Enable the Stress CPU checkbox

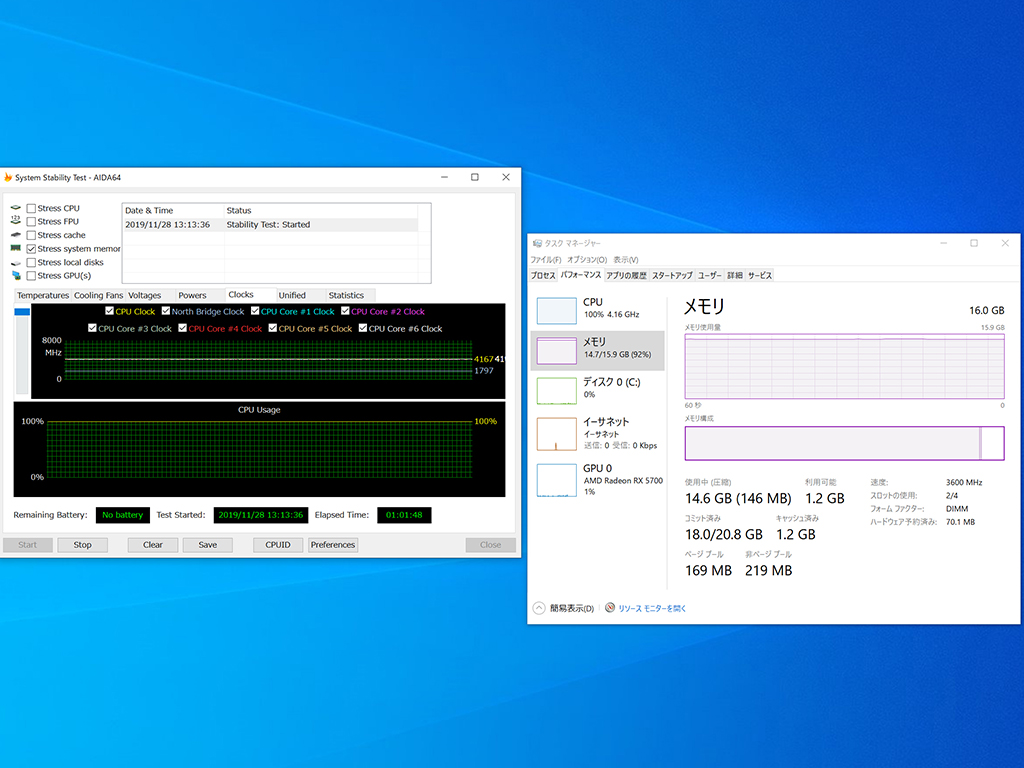tap(31, 208)
